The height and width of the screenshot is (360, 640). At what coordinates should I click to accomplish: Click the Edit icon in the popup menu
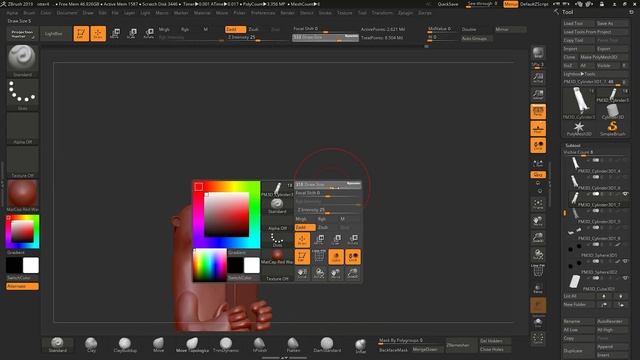(302, 257)
